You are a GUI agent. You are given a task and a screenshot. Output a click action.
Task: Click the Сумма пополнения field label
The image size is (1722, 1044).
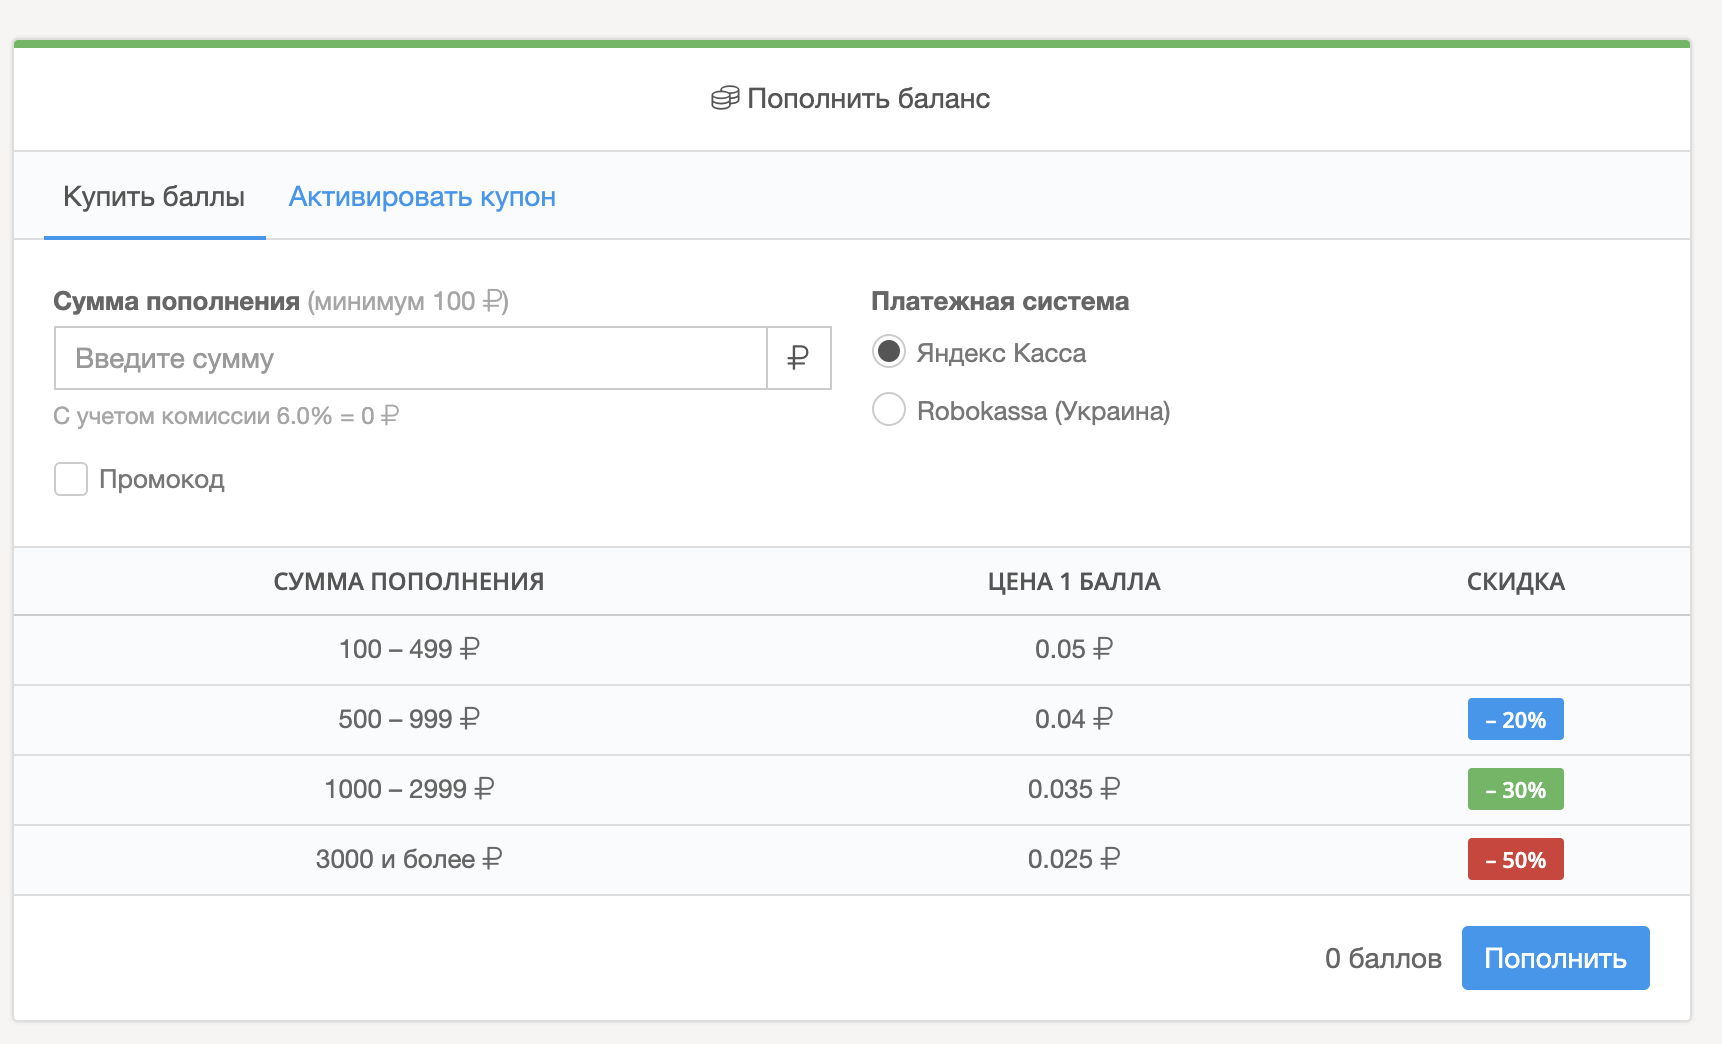point(177,301)
